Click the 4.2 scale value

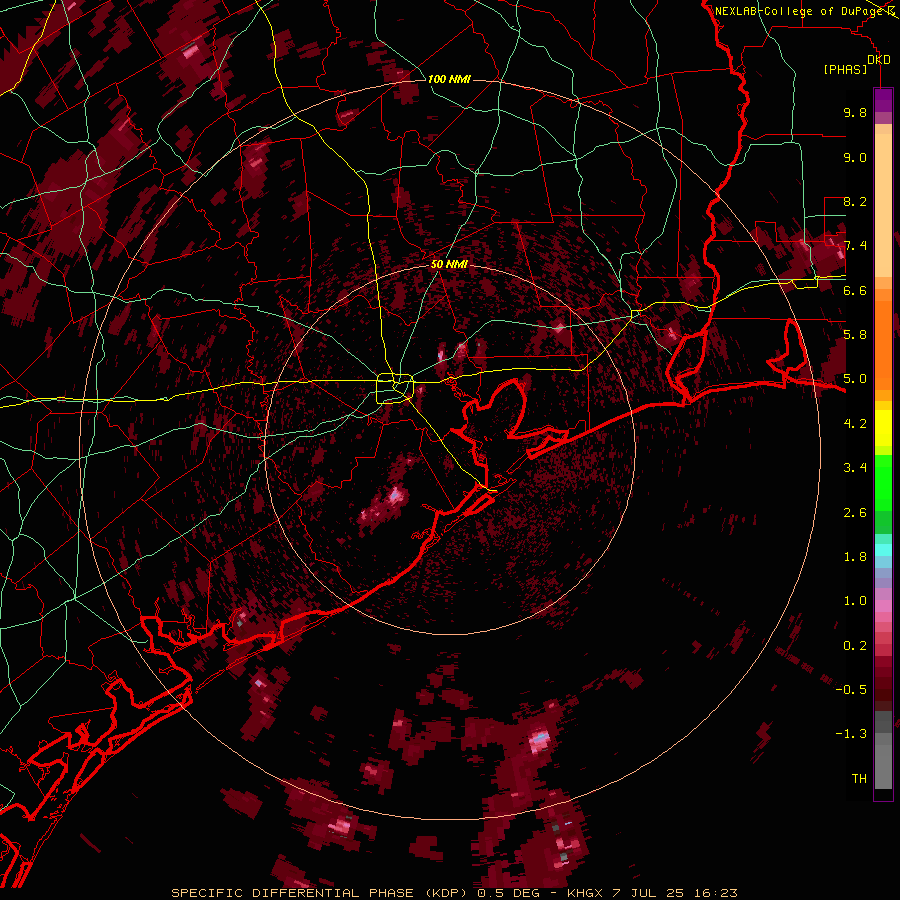(855, 424)
